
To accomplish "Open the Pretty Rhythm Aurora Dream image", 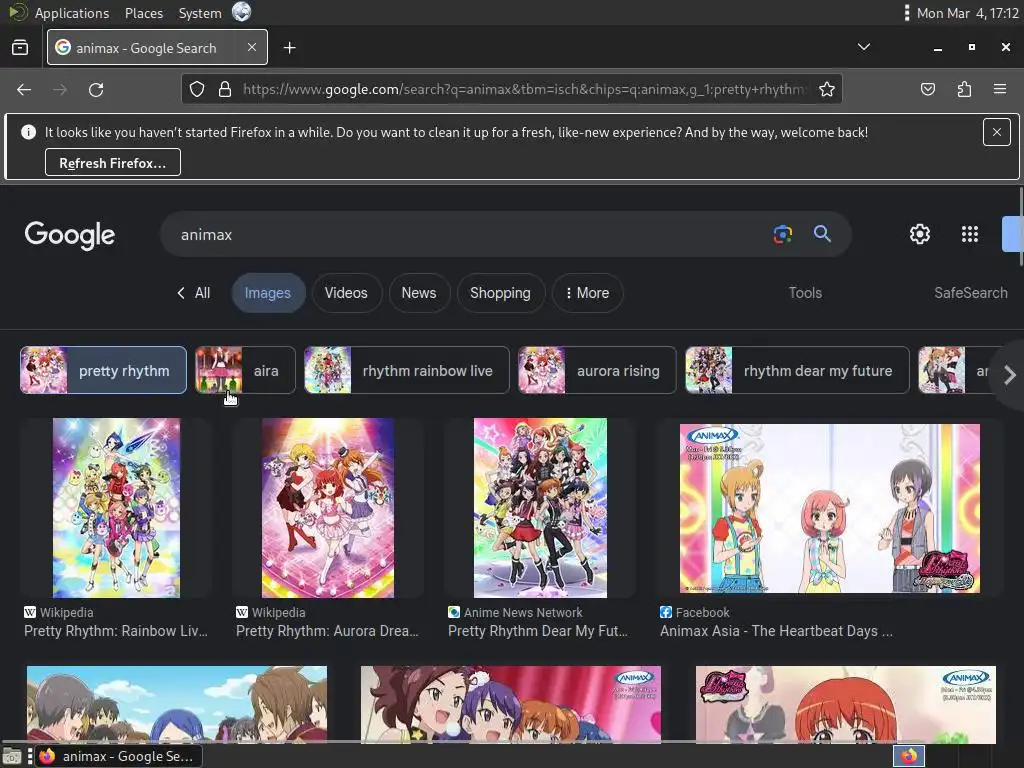I will pos(328,508).
